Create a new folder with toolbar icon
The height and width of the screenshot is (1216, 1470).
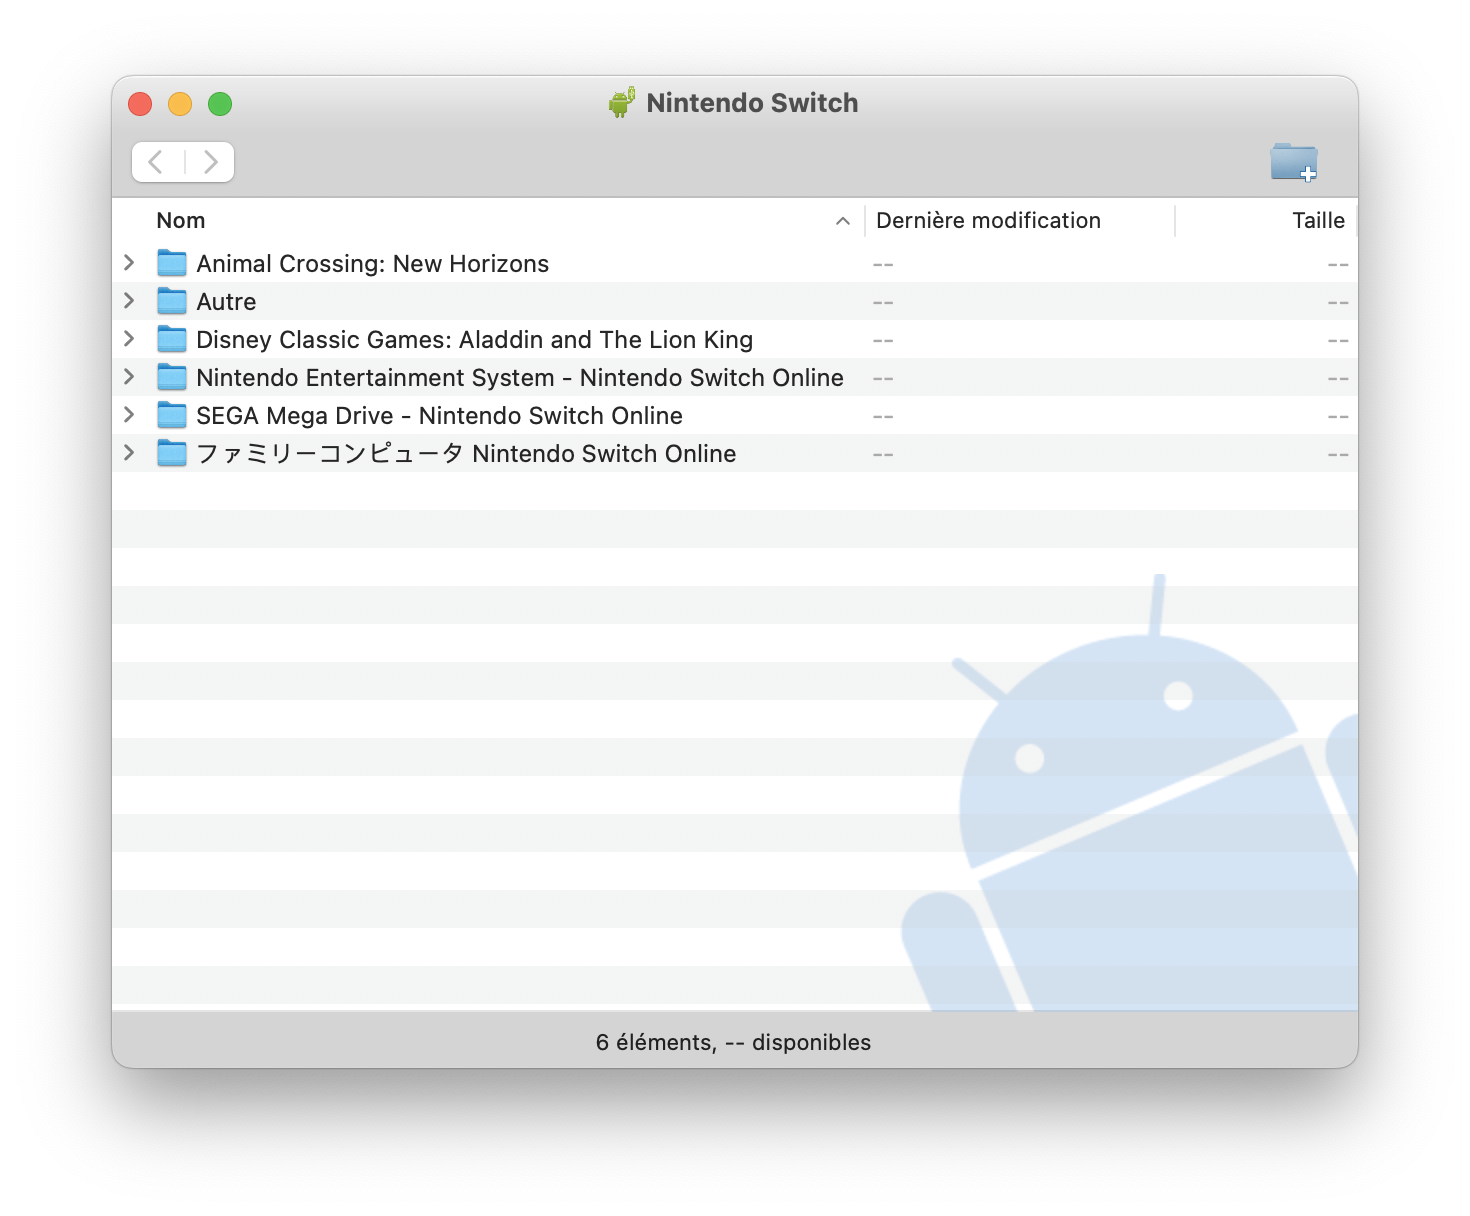click(x=1294, y=162)
